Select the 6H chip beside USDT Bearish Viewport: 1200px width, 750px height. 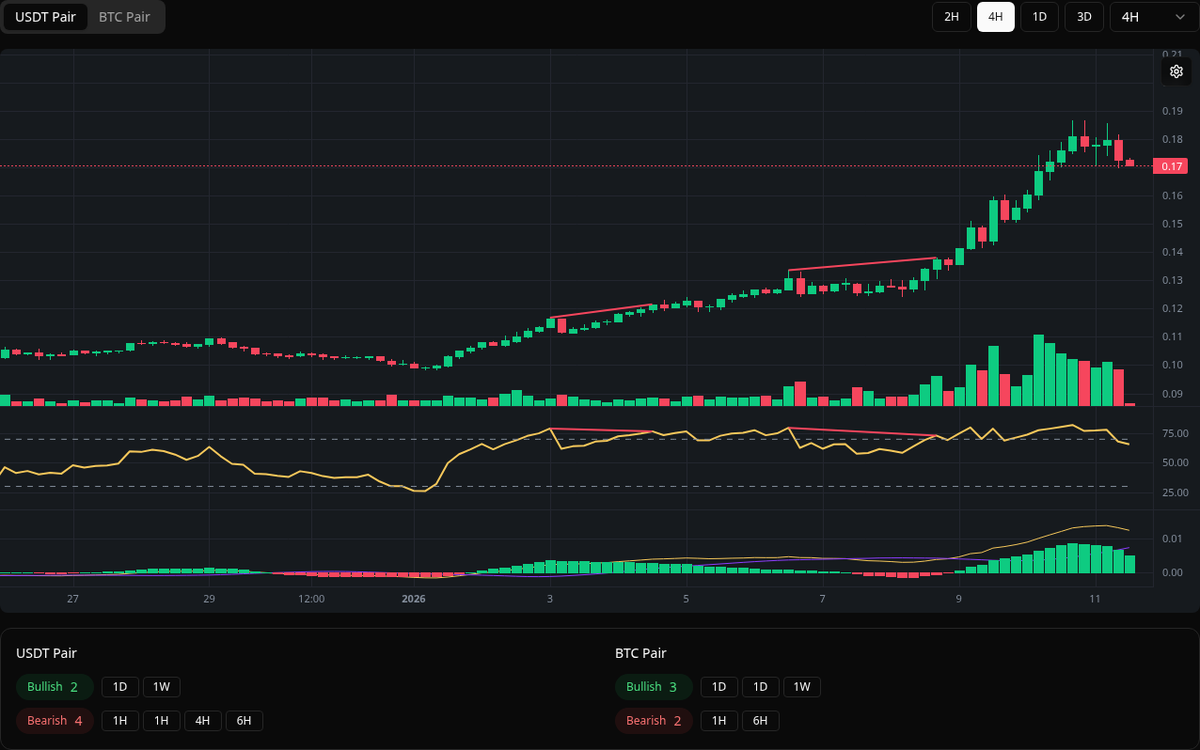pos(246,720)
